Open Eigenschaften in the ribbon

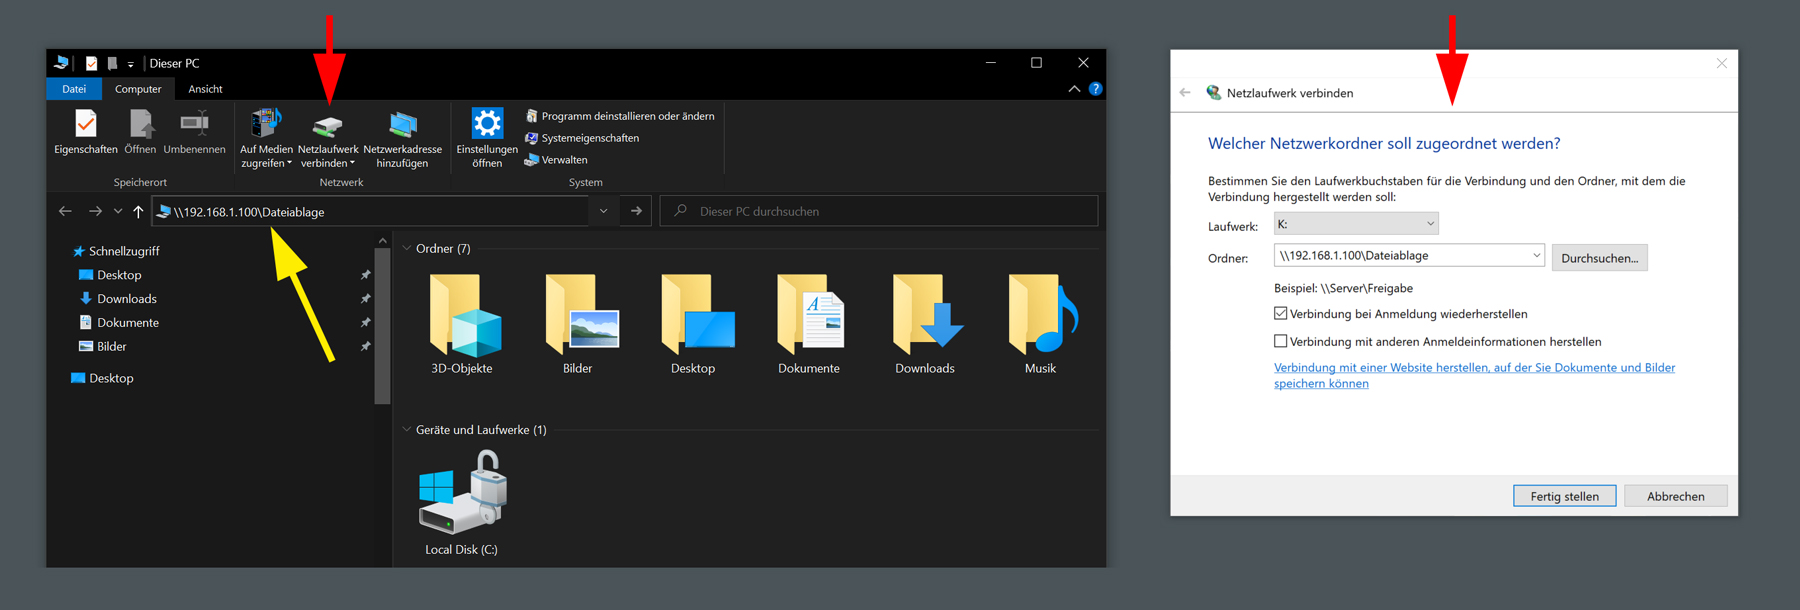pyautogui.click(x=86, y=127)
